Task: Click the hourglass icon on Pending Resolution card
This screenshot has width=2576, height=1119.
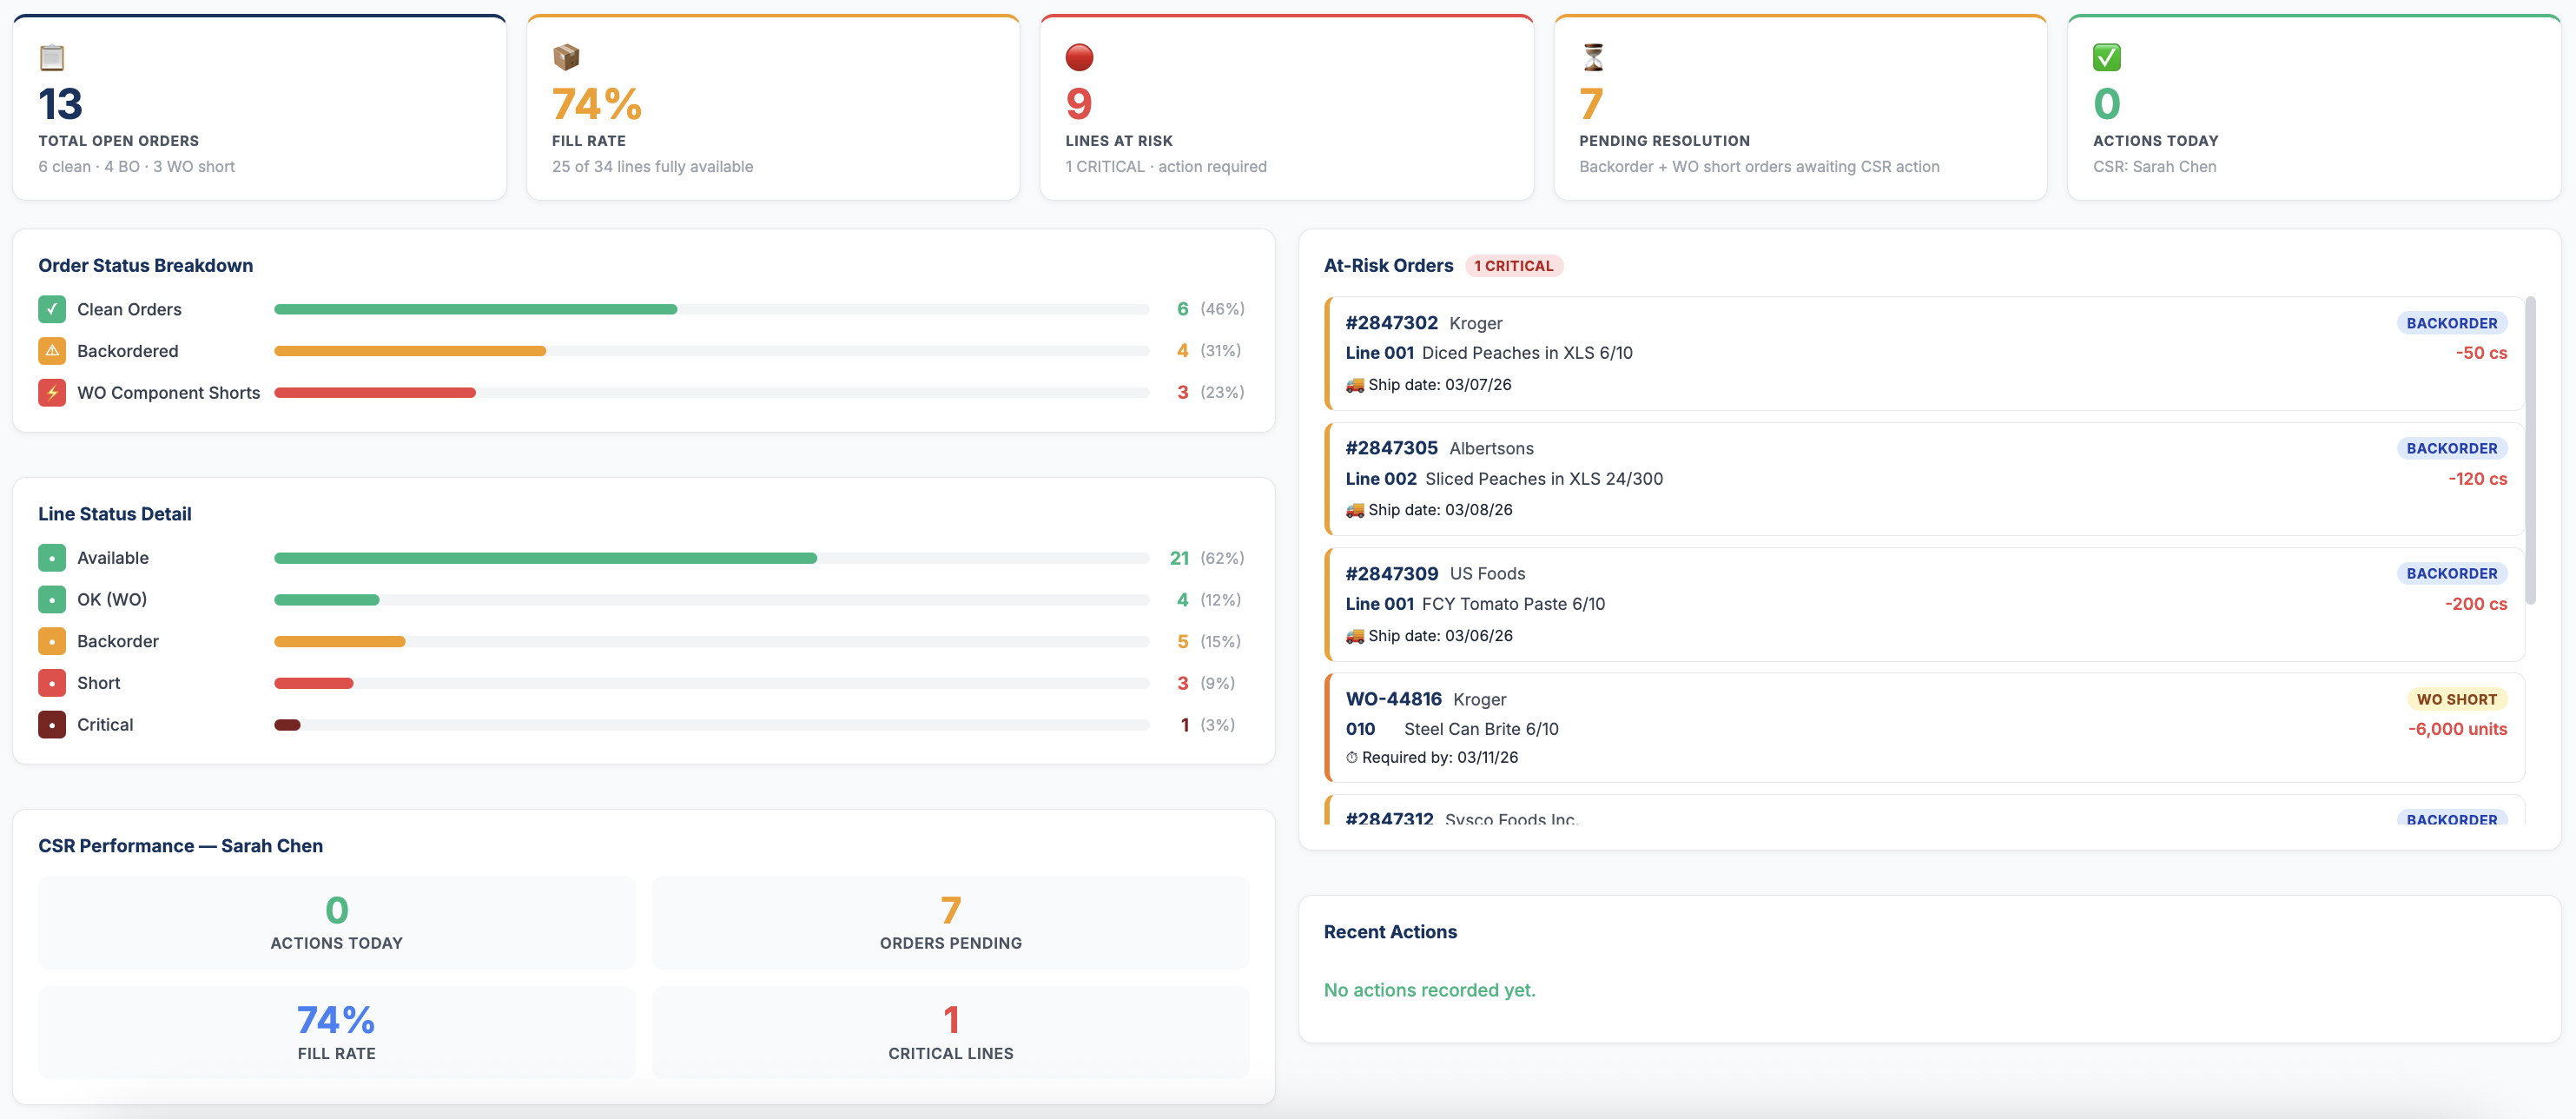Action: click(1593, 57)
